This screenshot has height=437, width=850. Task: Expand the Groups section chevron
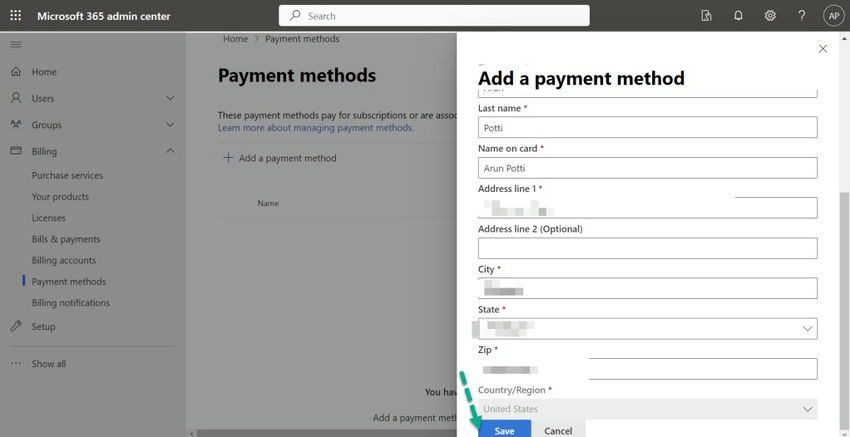(x=170, y=125)
